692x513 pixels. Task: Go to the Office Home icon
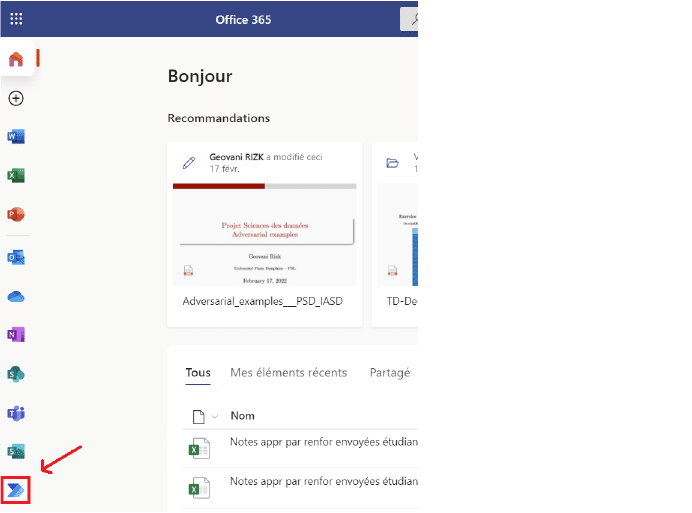16,59
